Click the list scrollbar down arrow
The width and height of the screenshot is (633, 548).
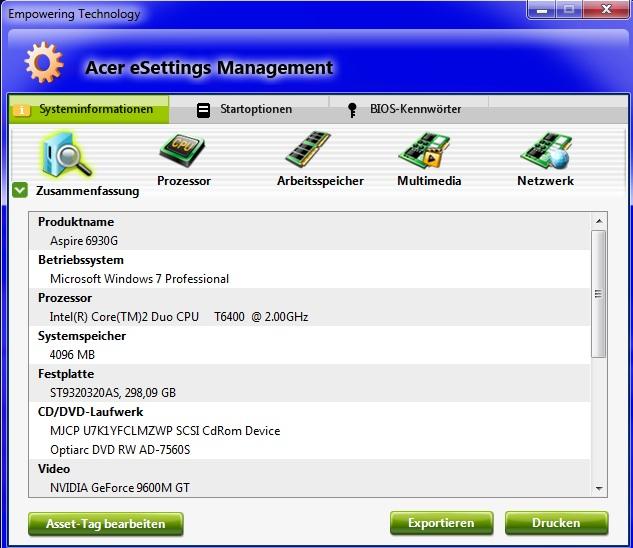pos(599,489)
